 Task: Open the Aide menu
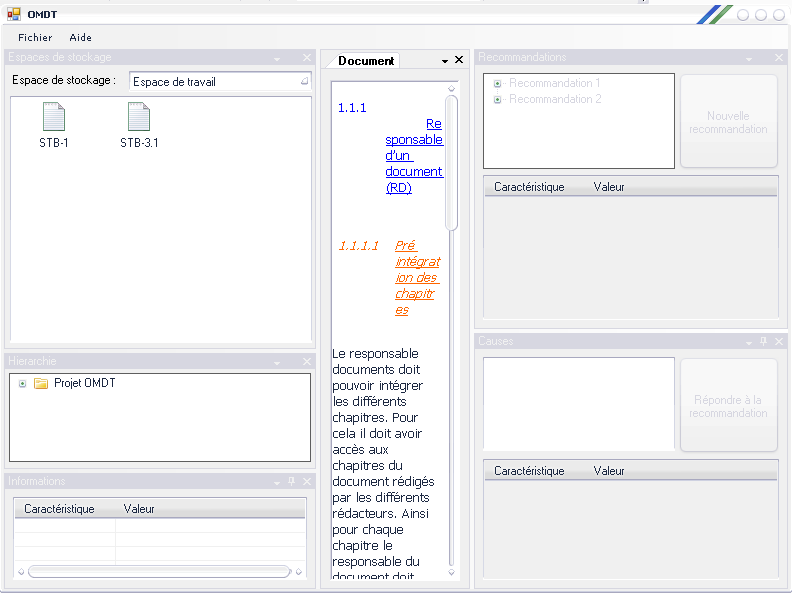pyautogui.click(x=80, y=37)
